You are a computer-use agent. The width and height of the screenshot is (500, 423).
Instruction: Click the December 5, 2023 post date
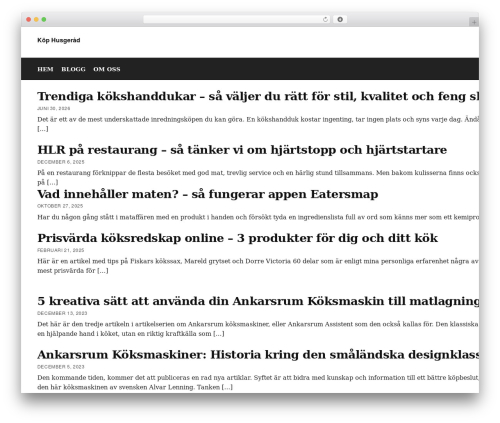click(x=61, y=367)
